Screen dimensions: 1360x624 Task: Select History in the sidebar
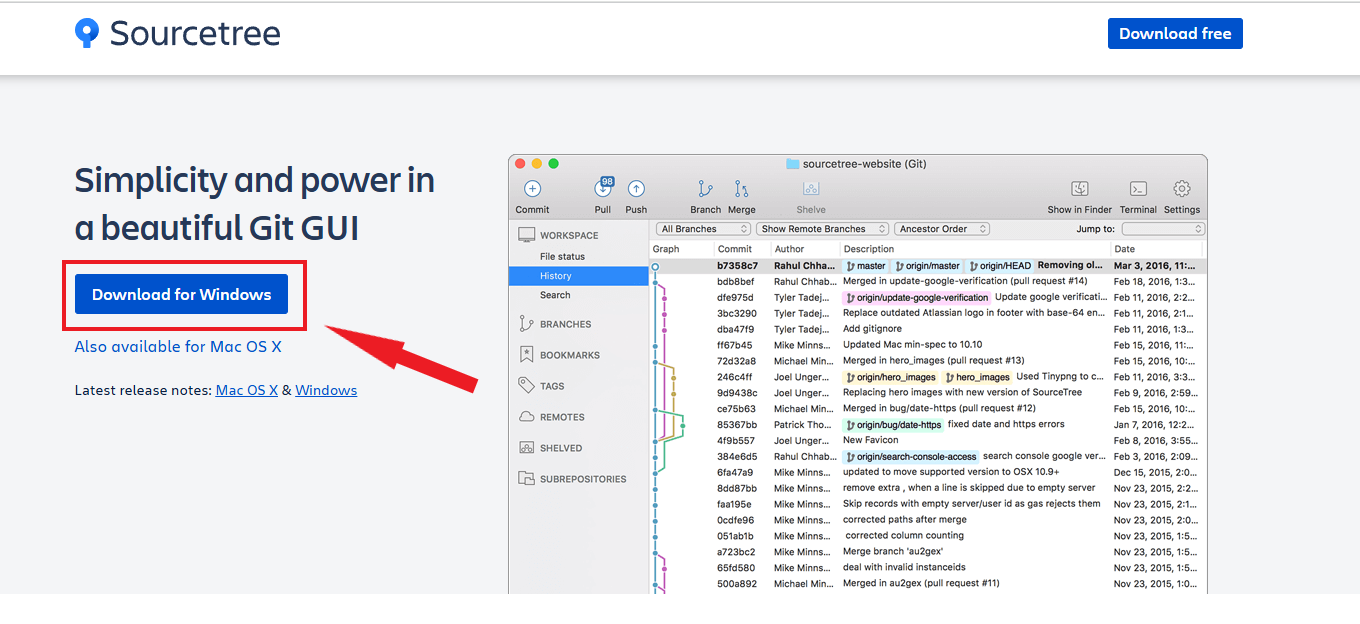click(x=579, y=276)
